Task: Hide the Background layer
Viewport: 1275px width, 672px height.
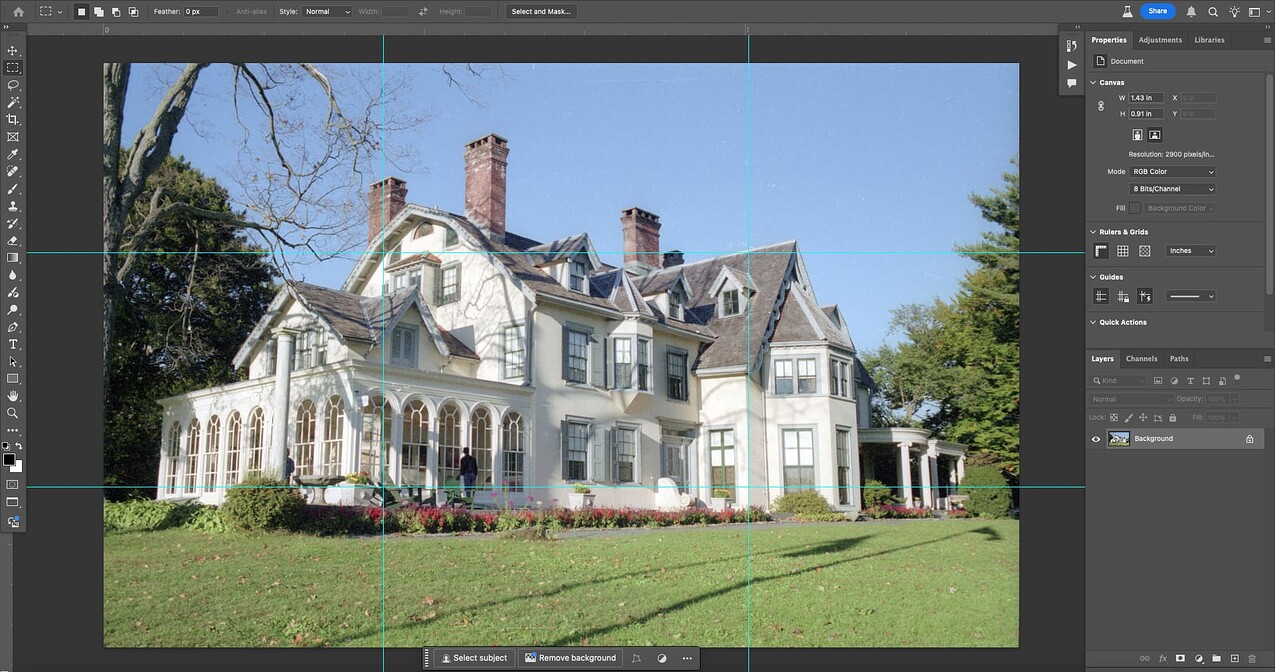Action: (x=1095, y=438)
